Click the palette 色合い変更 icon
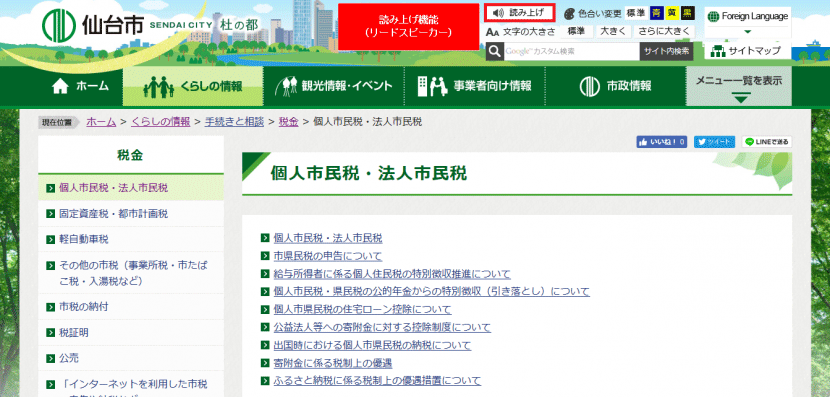Viewport: 830px width, 397px height. pyautogui.click(x=569, y=14)
